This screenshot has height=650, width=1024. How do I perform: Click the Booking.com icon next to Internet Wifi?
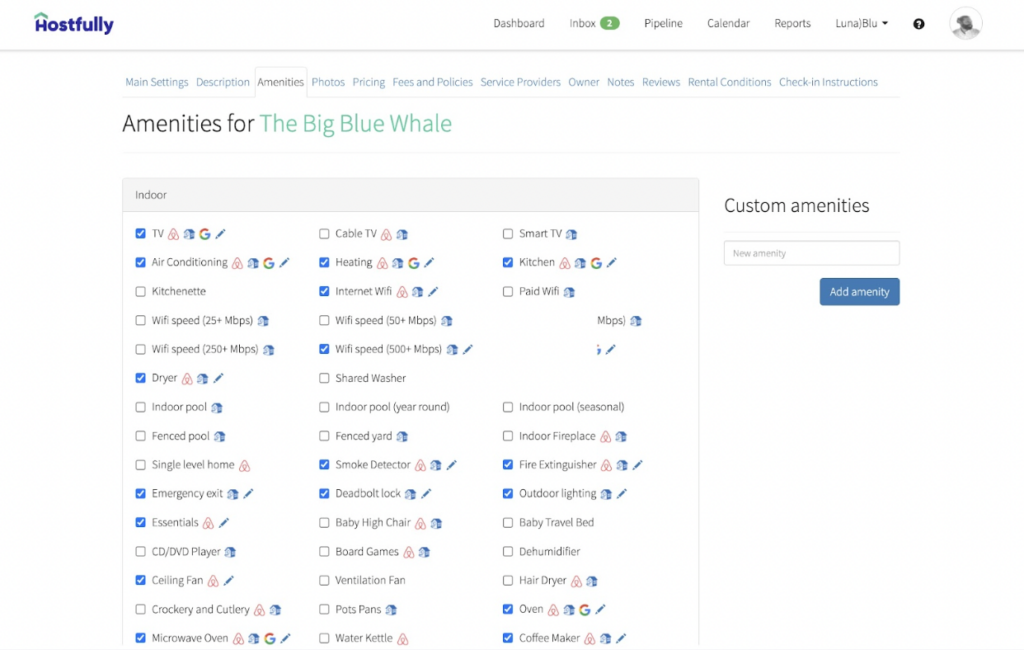pyautogui.click(x=415, y=291)
